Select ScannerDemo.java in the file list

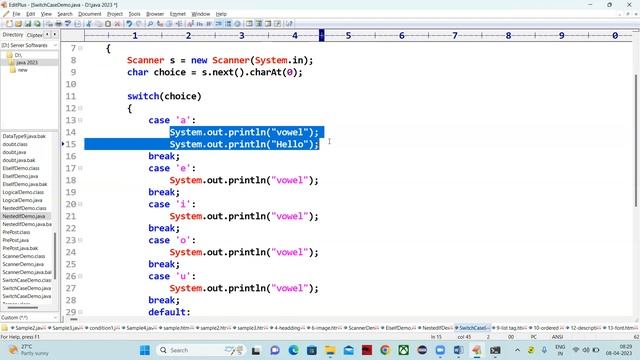coord(23,264)
